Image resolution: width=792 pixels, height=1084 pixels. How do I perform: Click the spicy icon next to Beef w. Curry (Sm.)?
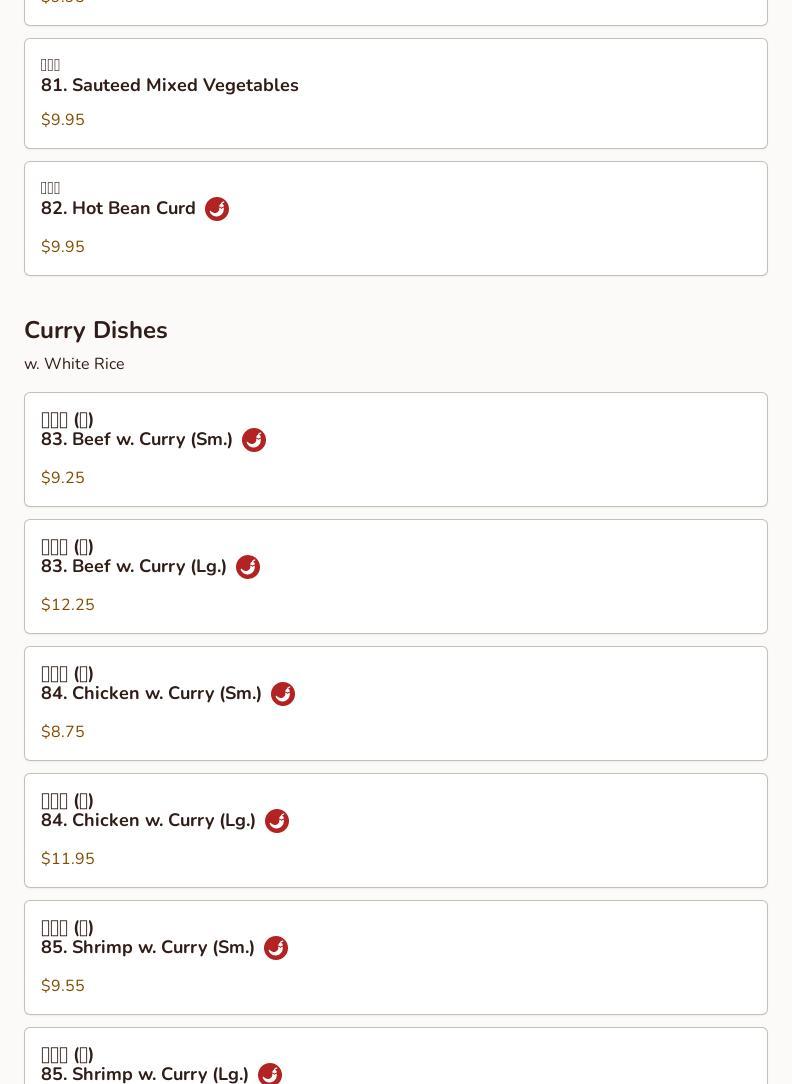pyautogui.click(x=254, y=440)
